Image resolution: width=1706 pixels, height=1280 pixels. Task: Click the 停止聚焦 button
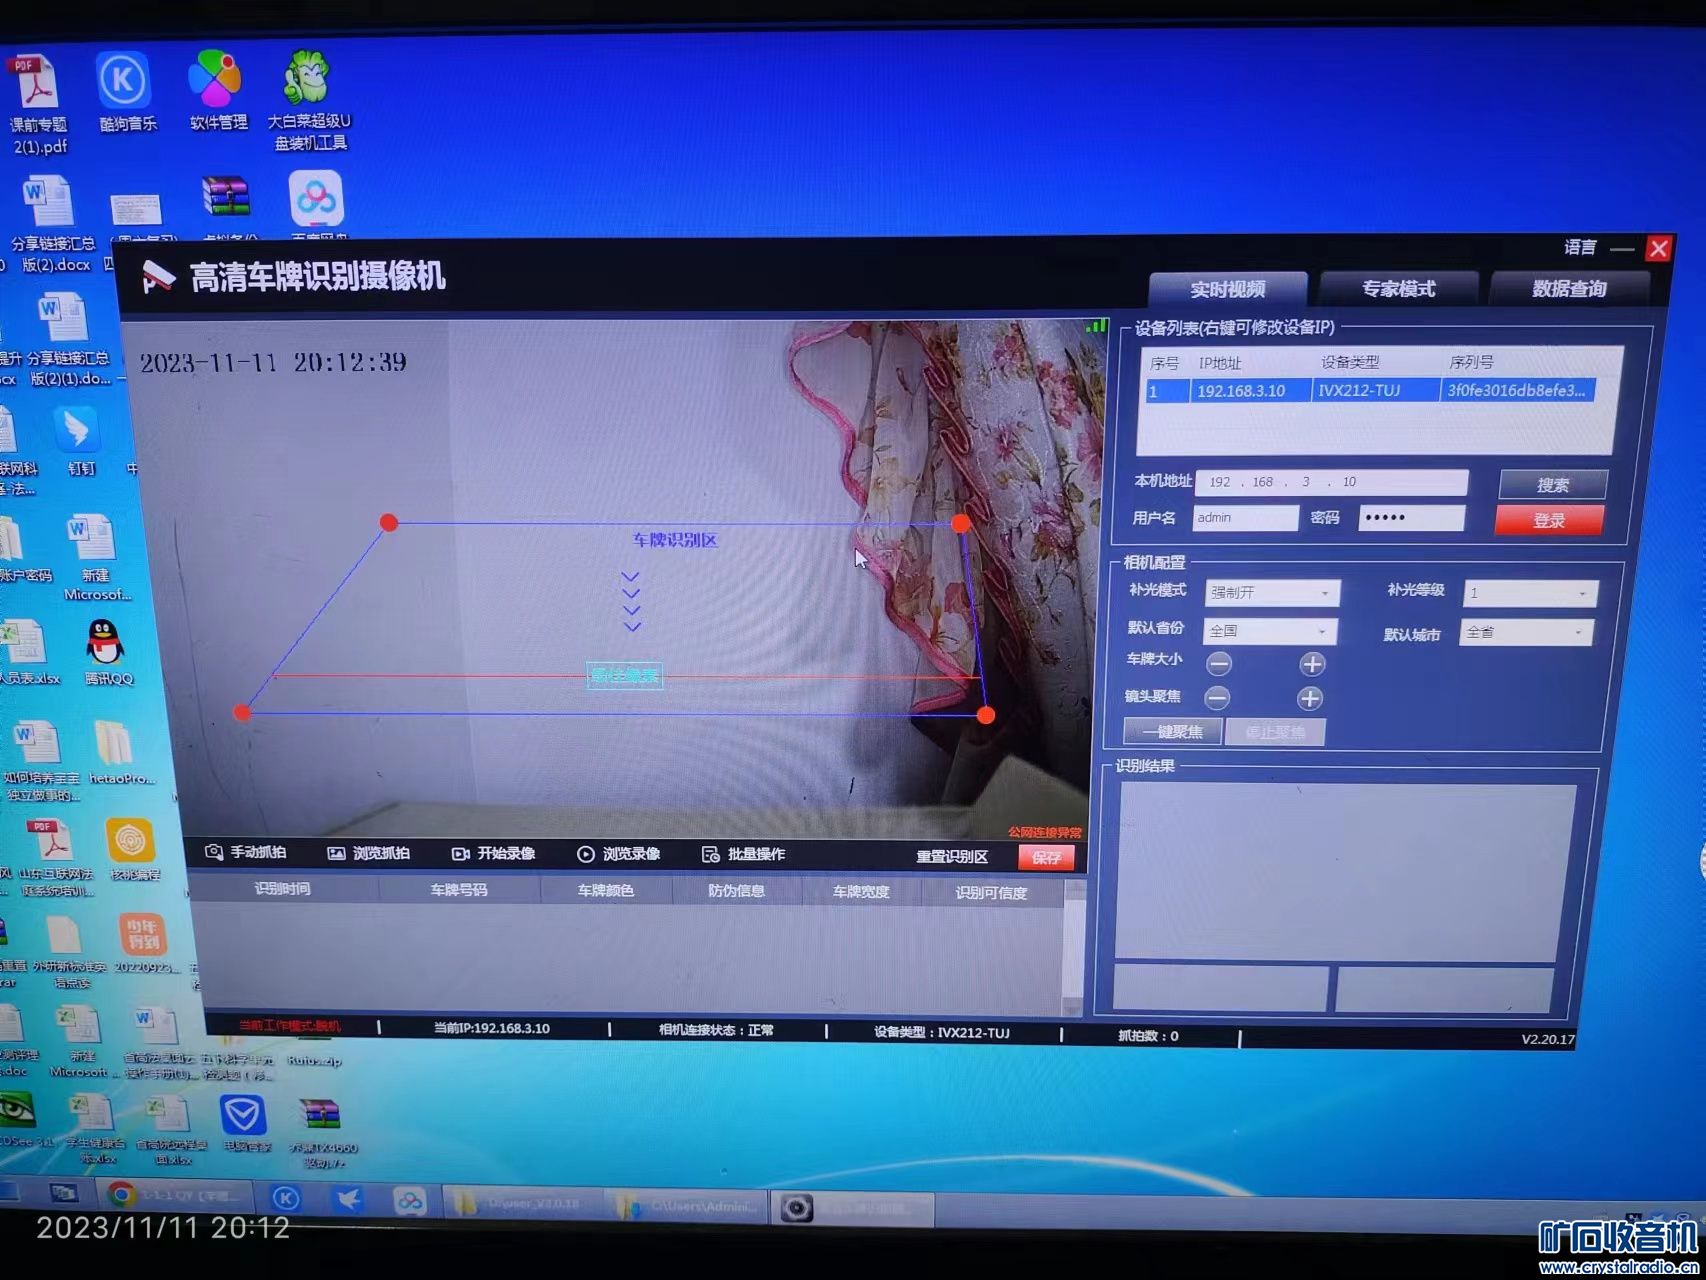(1275, 732)
